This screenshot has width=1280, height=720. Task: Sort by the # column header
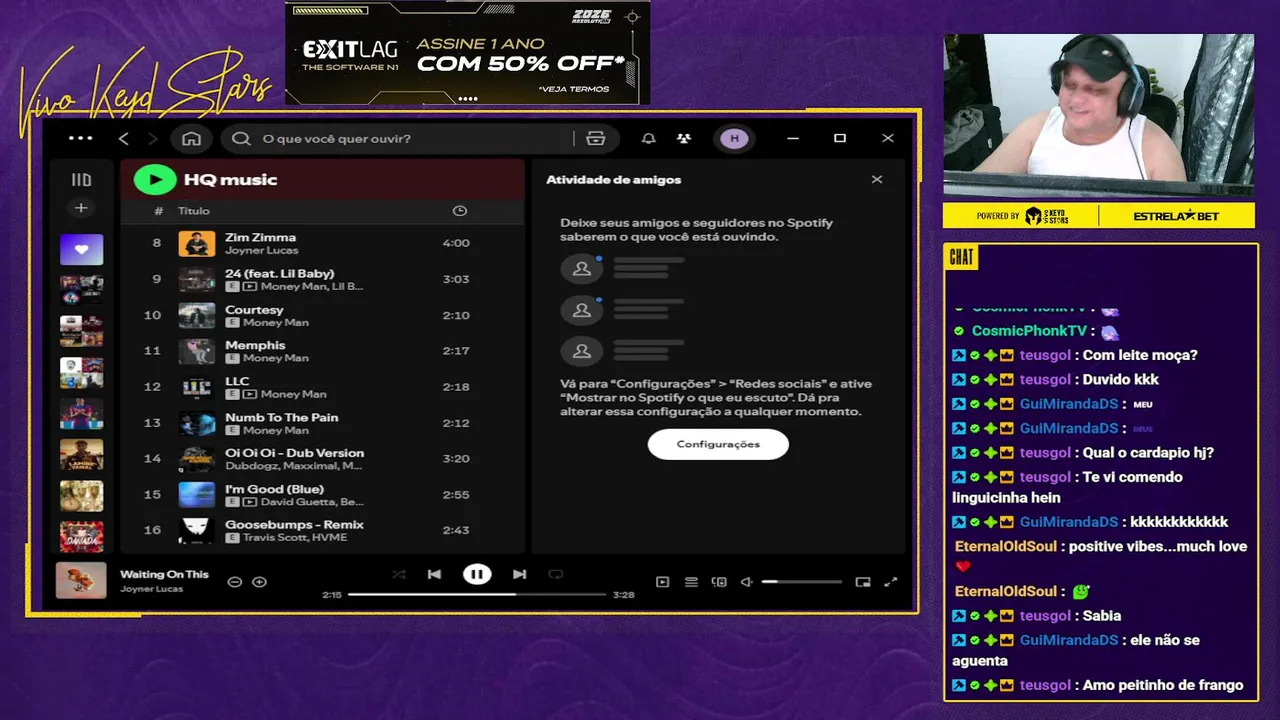click(158, 211)
